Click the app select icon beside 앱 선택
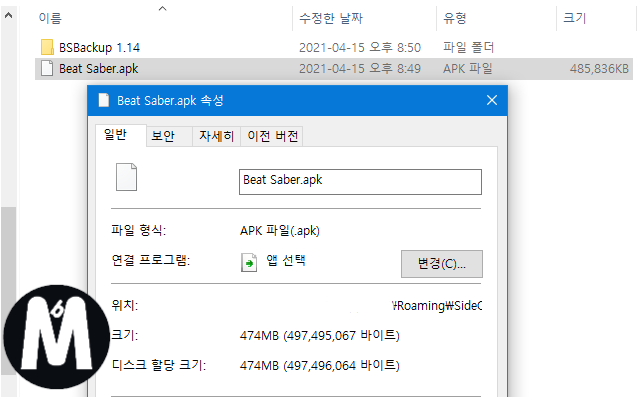The image size is (642, 397). click(x=249, y=262)
